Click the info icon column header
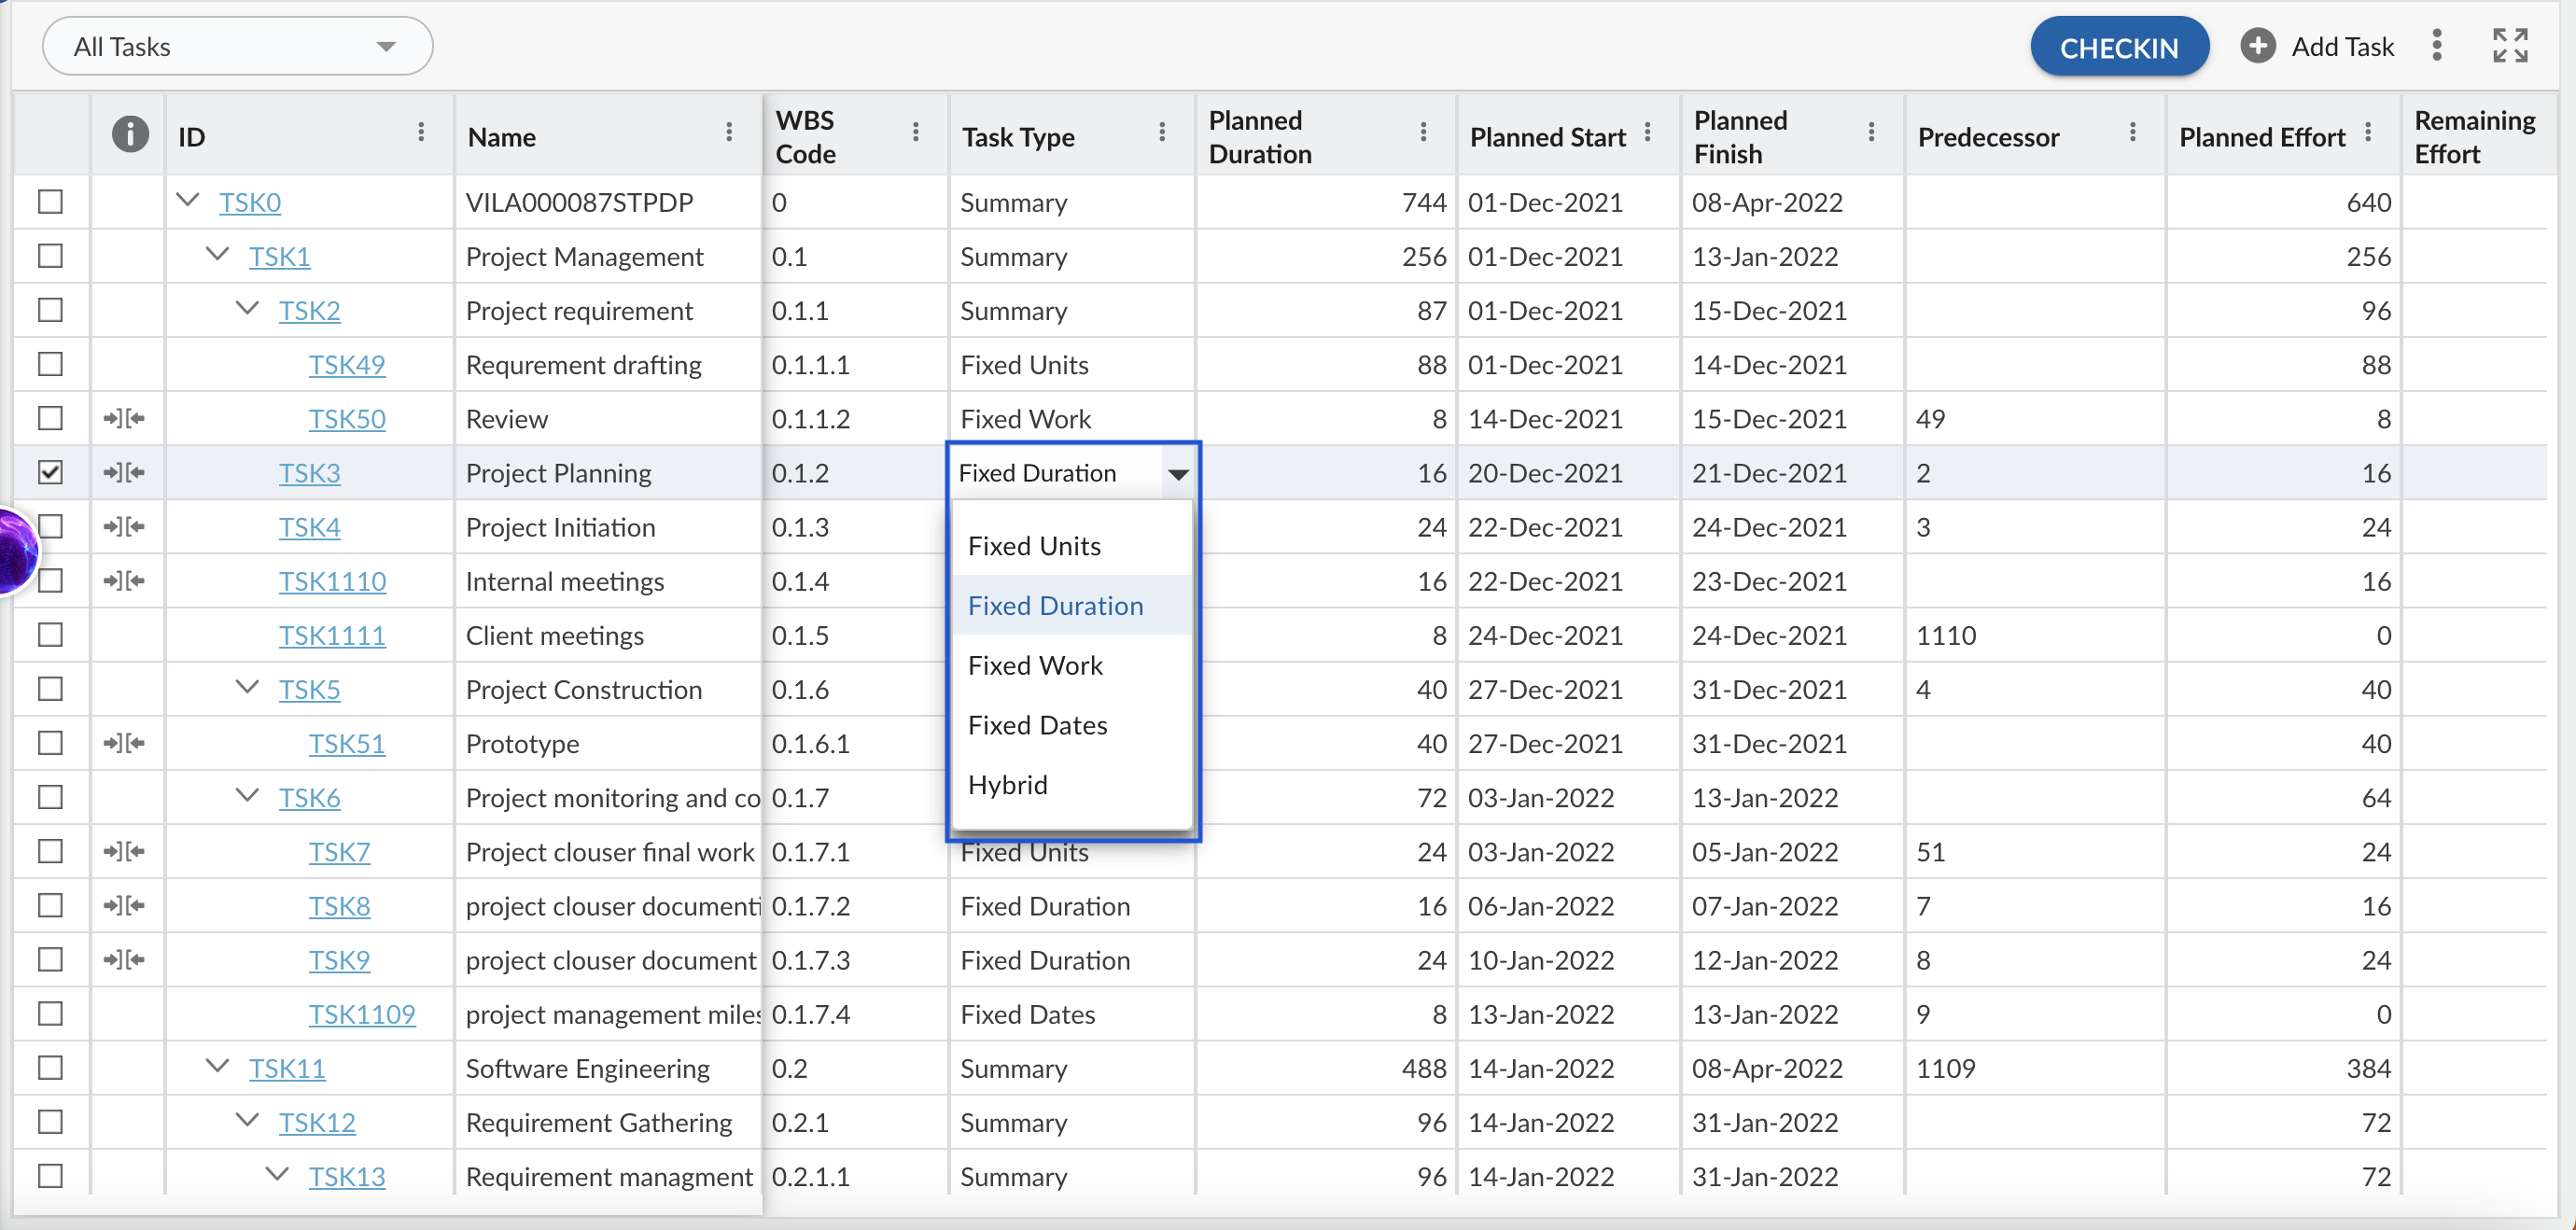Screen dimensions: 2576x1230 click(x=130, y=135)
